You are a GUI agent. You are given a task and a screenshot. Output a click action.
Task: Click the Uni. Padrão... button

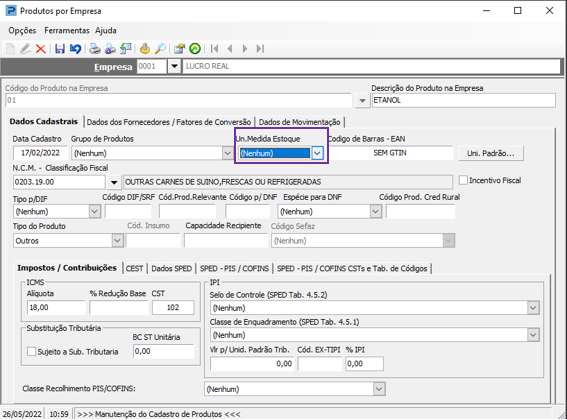click(x=491, y=153)
